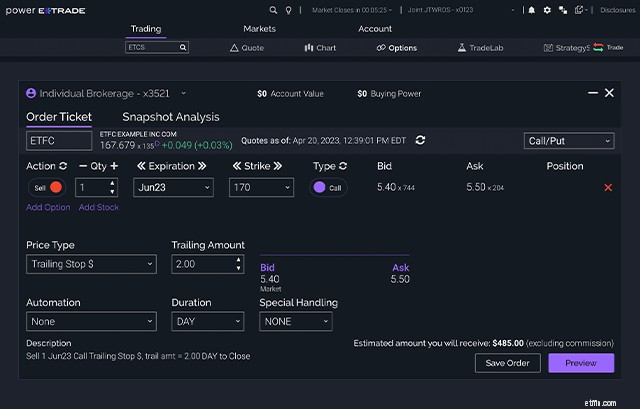Click the Trailing Amount stepper arrows
Viewport: 640px width, 409px height.
pyautogui.click(x=238, y=264)
